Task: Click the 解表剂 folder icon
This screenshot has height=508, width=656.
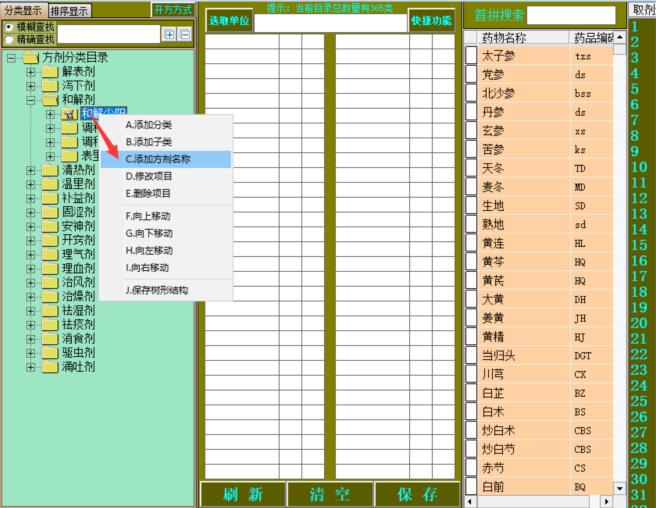Action: [49, 72]
